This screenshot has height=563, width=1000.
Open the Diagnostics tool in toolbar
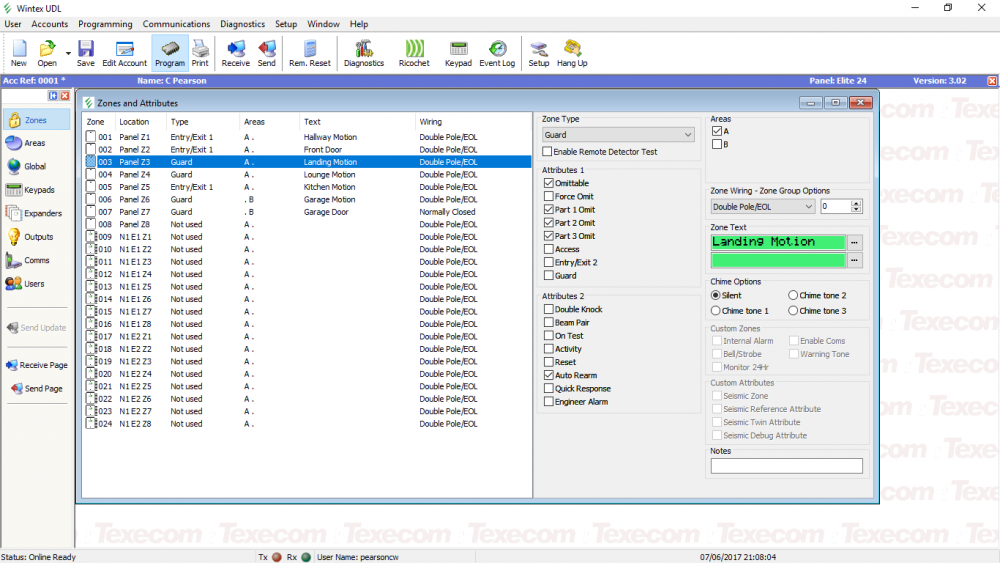[363, 52]
